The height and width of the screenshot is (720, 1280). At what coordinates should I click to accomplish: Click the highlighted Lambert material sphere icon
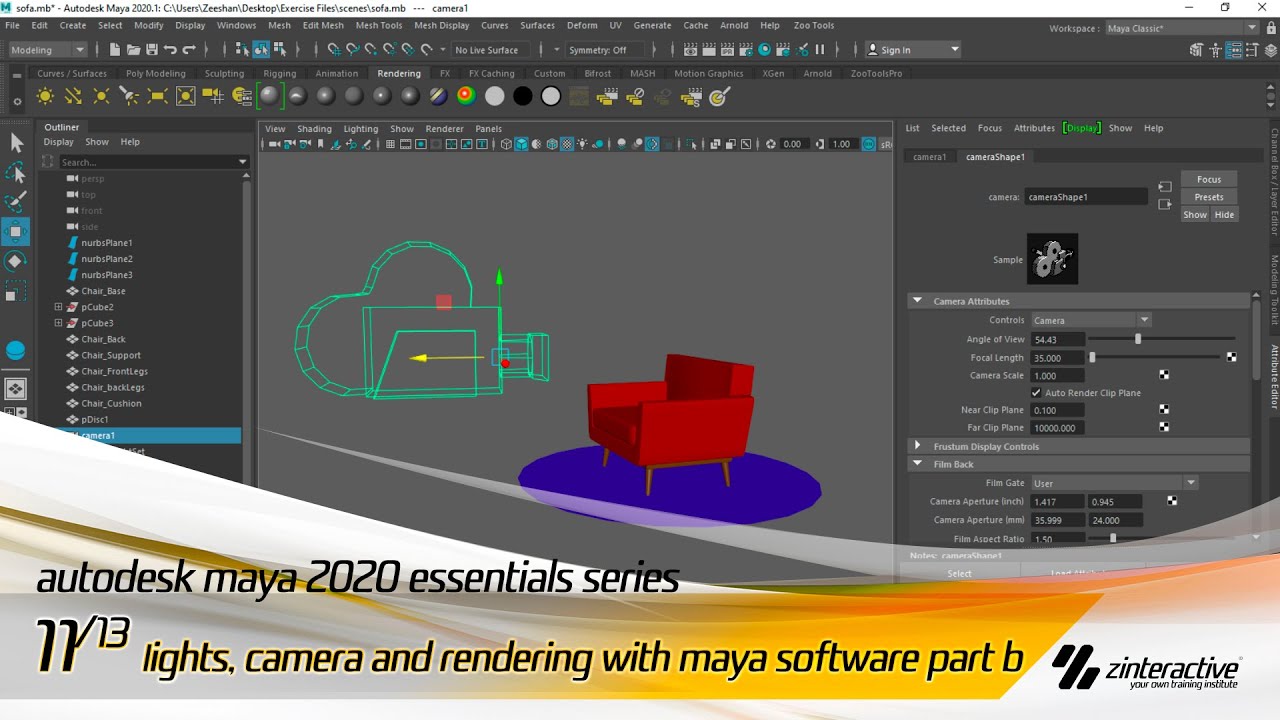point(270,96)
